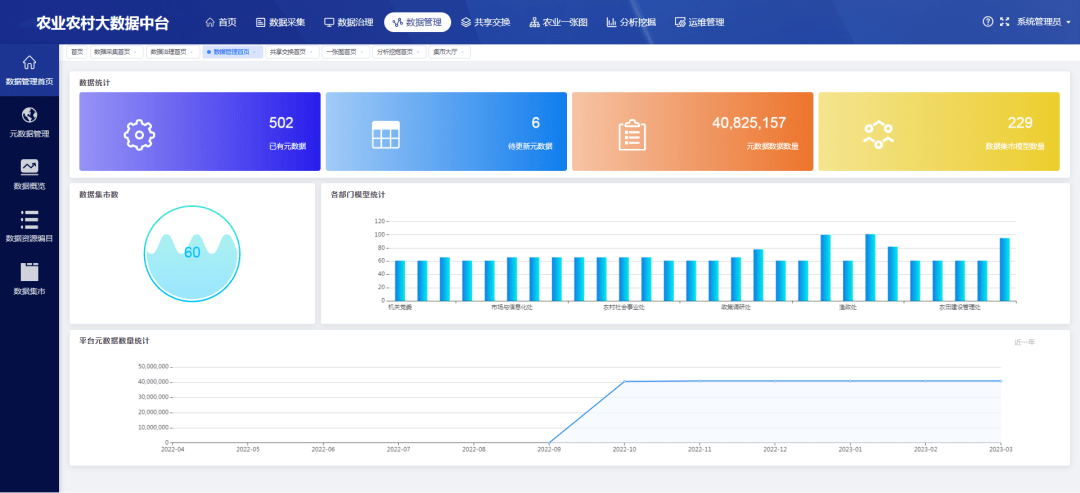The height and width of the screenshot is (493, 1080).
Task: Click the 数据集市数 panel title
Action: point(98,195)
